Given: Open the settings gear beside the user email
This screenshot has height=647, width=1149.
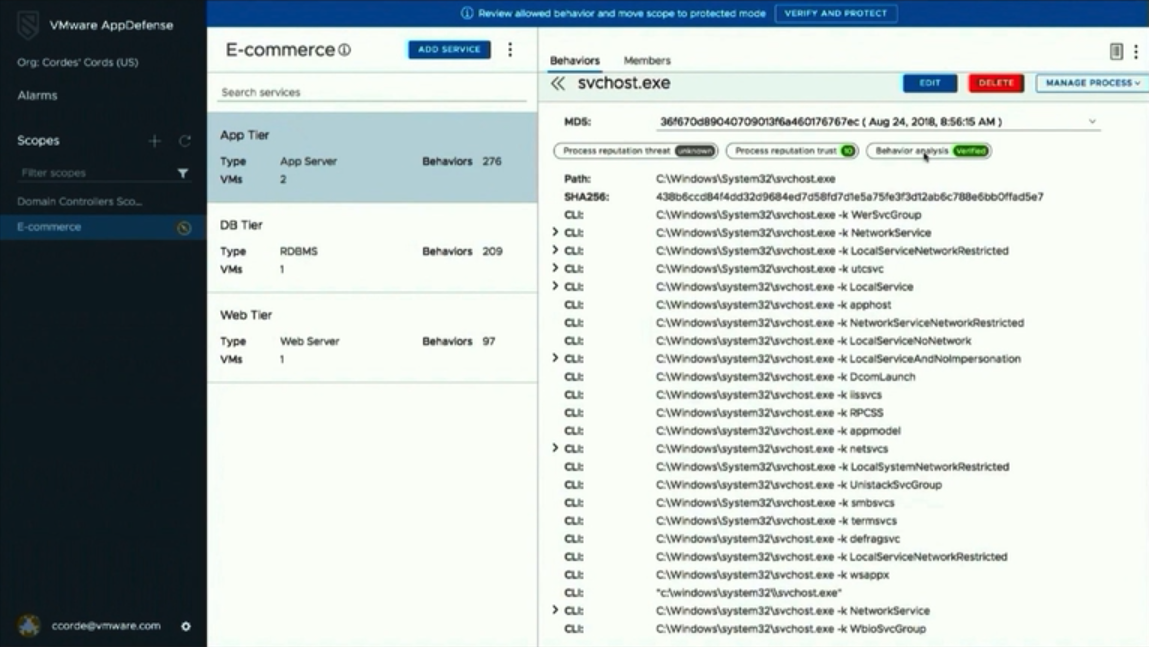Looking at the screenshot, I should tap(185, 626).
